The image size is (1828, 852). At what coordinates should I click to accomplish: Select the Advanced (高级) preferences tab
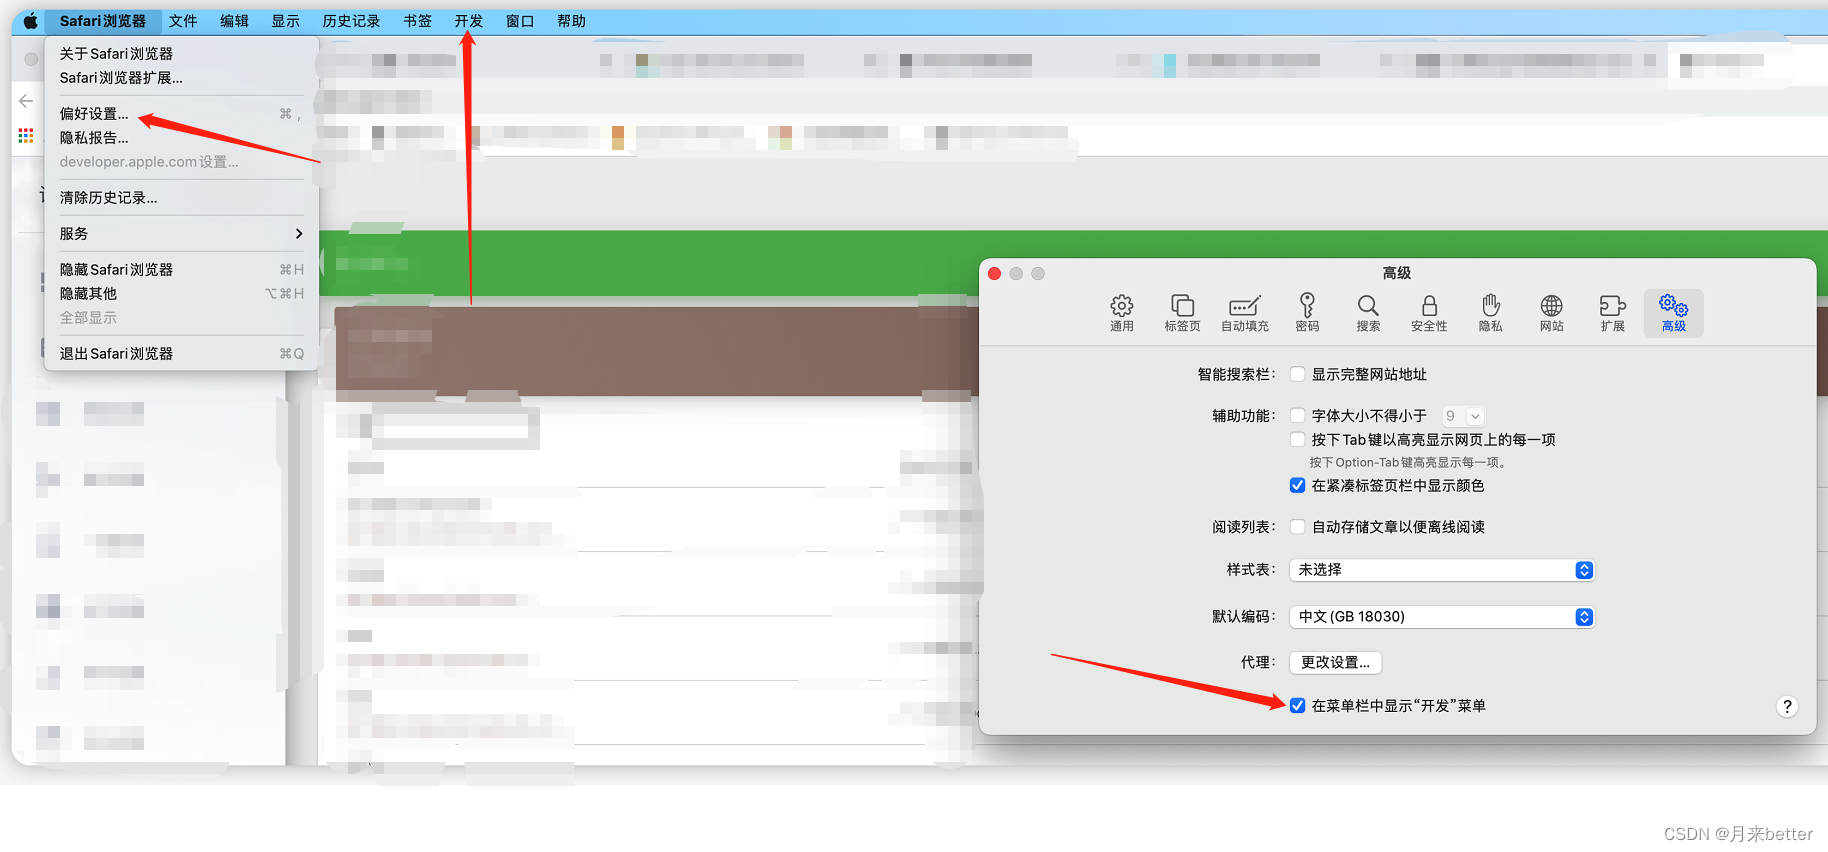(x=1673, y=313)
